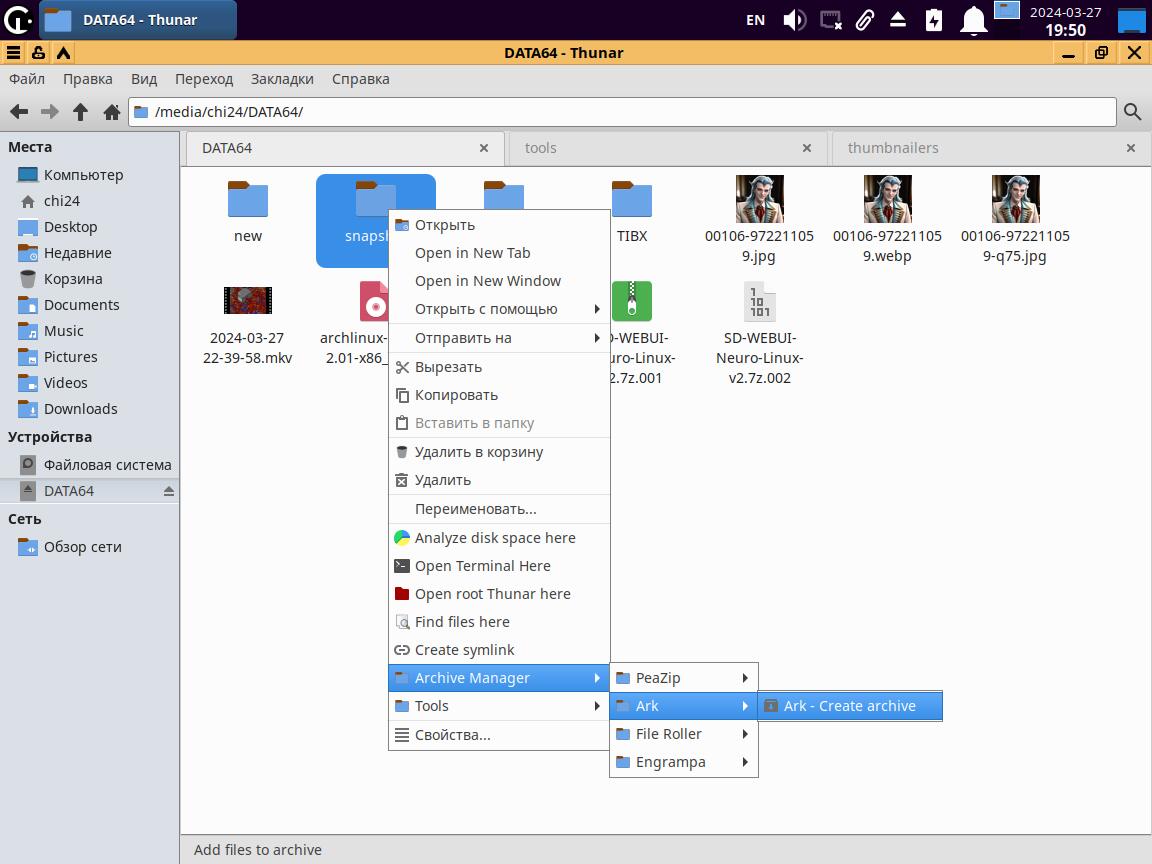Open Downloads in the sidebar
The width and height of the screenshot is (1152, 864).
pos(80,409)
